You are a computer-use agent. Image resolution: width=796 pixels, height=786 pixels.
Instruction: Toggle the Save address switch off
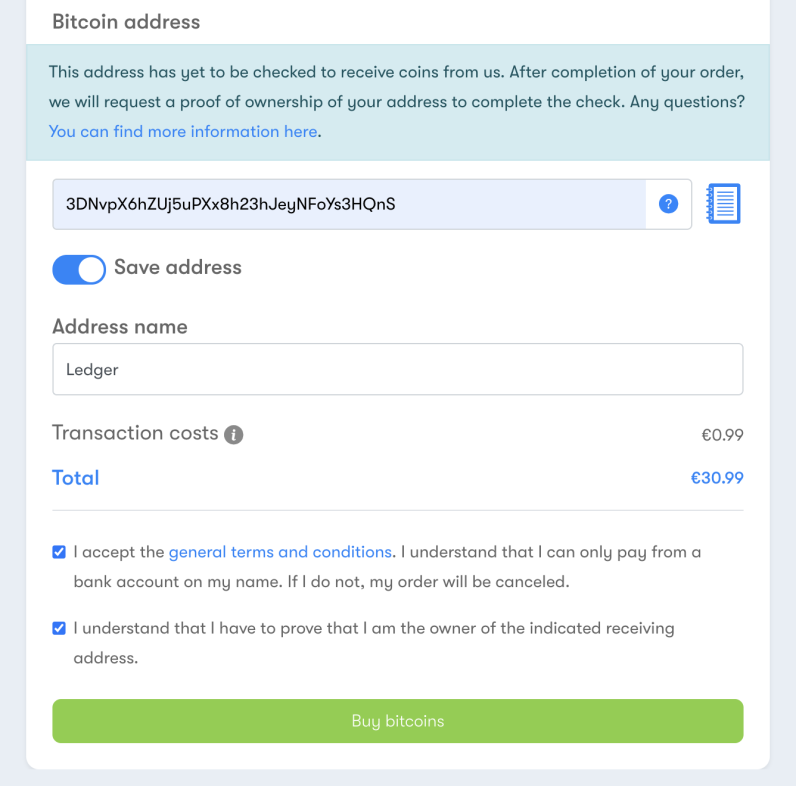click(79, 269)
